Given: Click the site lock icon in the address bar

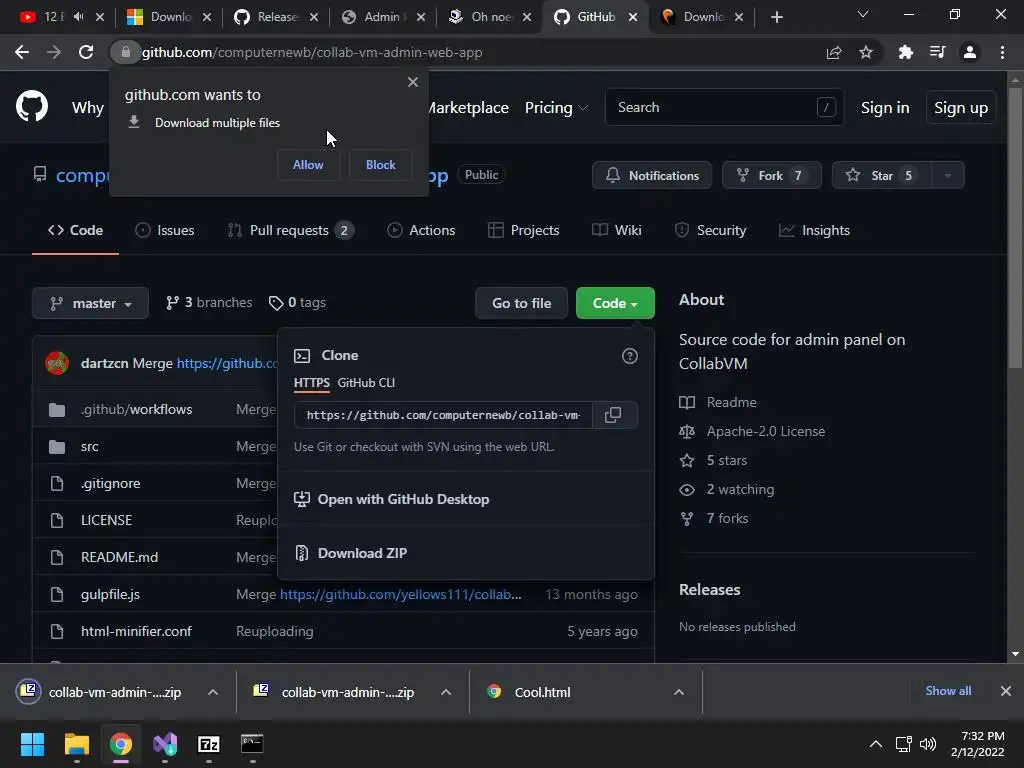Looking at the screenshot, I should point(125,52).
